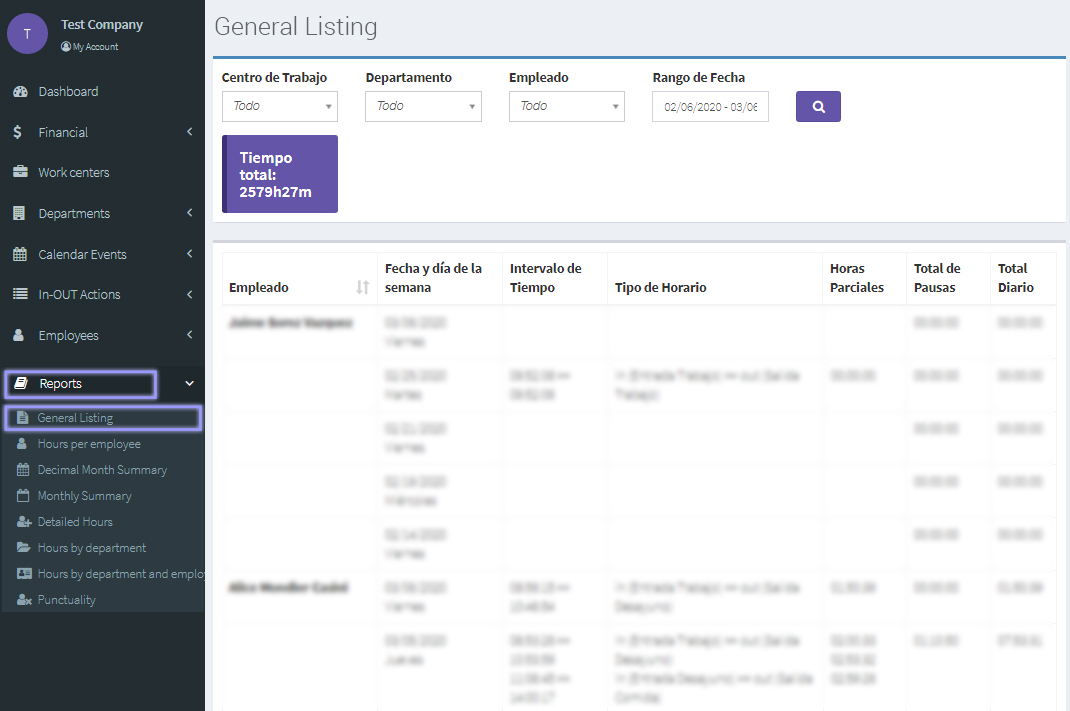
Task: Click the In-OUT Actions list icon
Action: click(x=20, y=294)
